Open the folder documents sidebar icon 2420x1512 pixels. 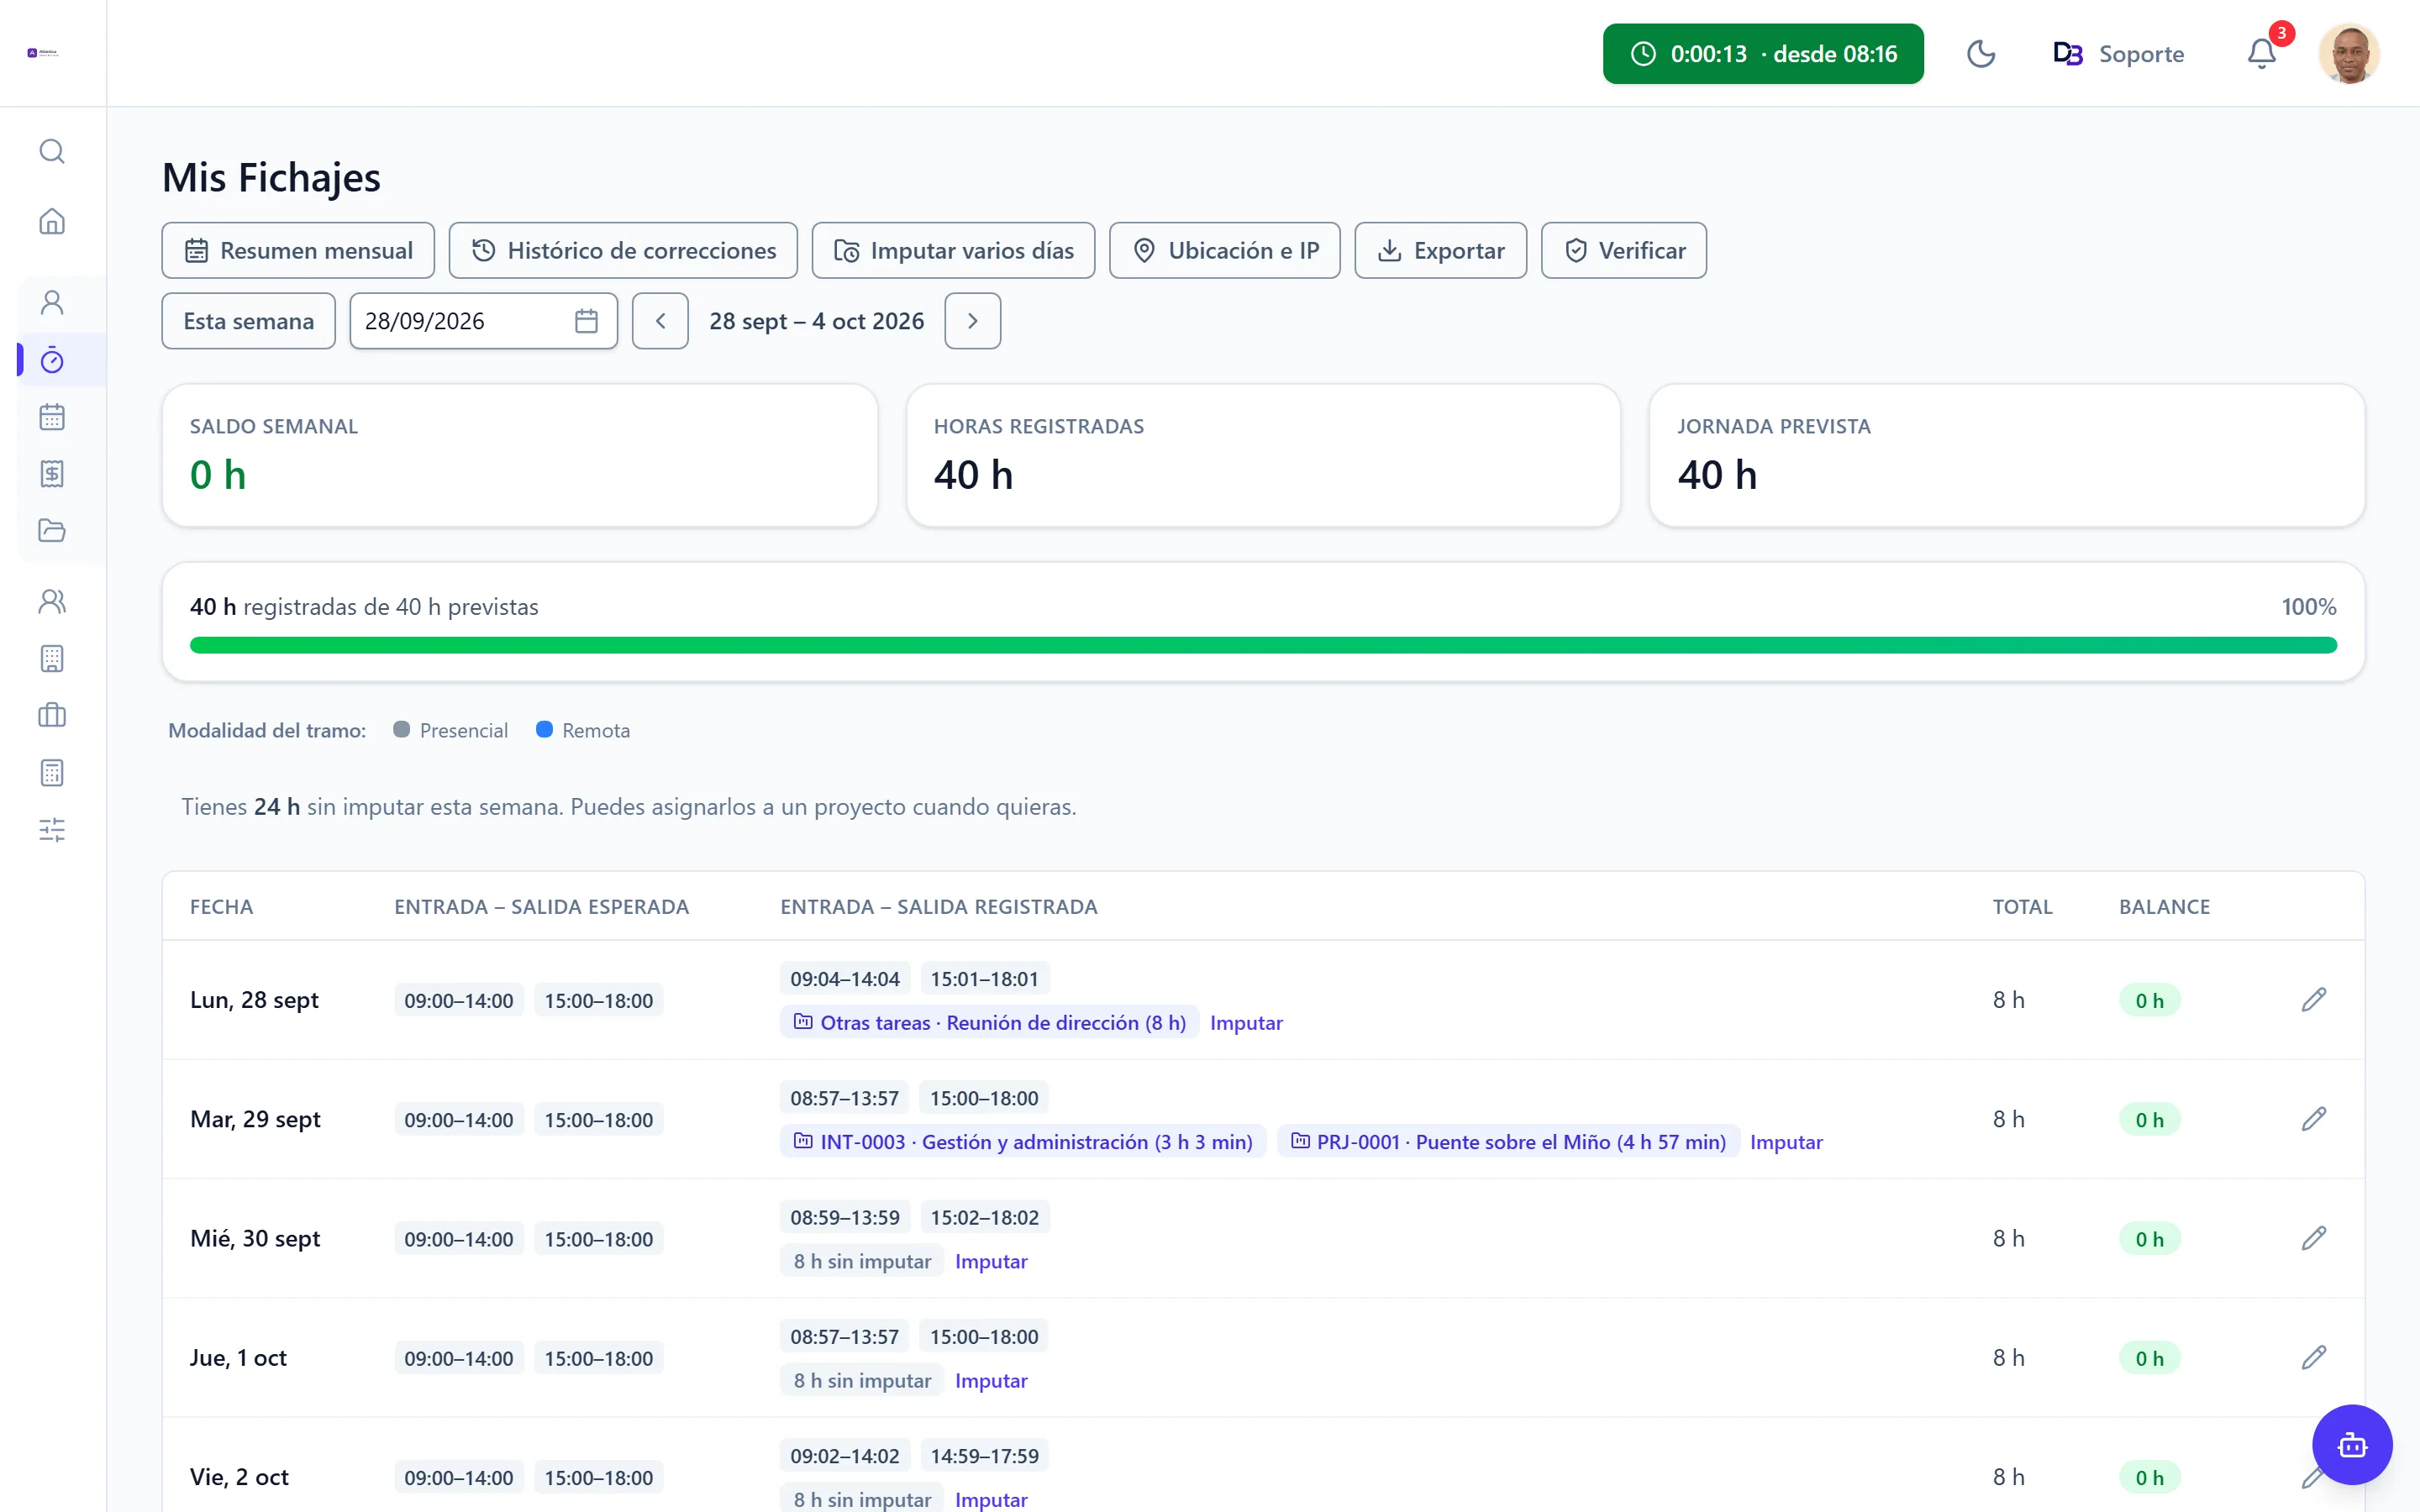[x=52, y=530]
